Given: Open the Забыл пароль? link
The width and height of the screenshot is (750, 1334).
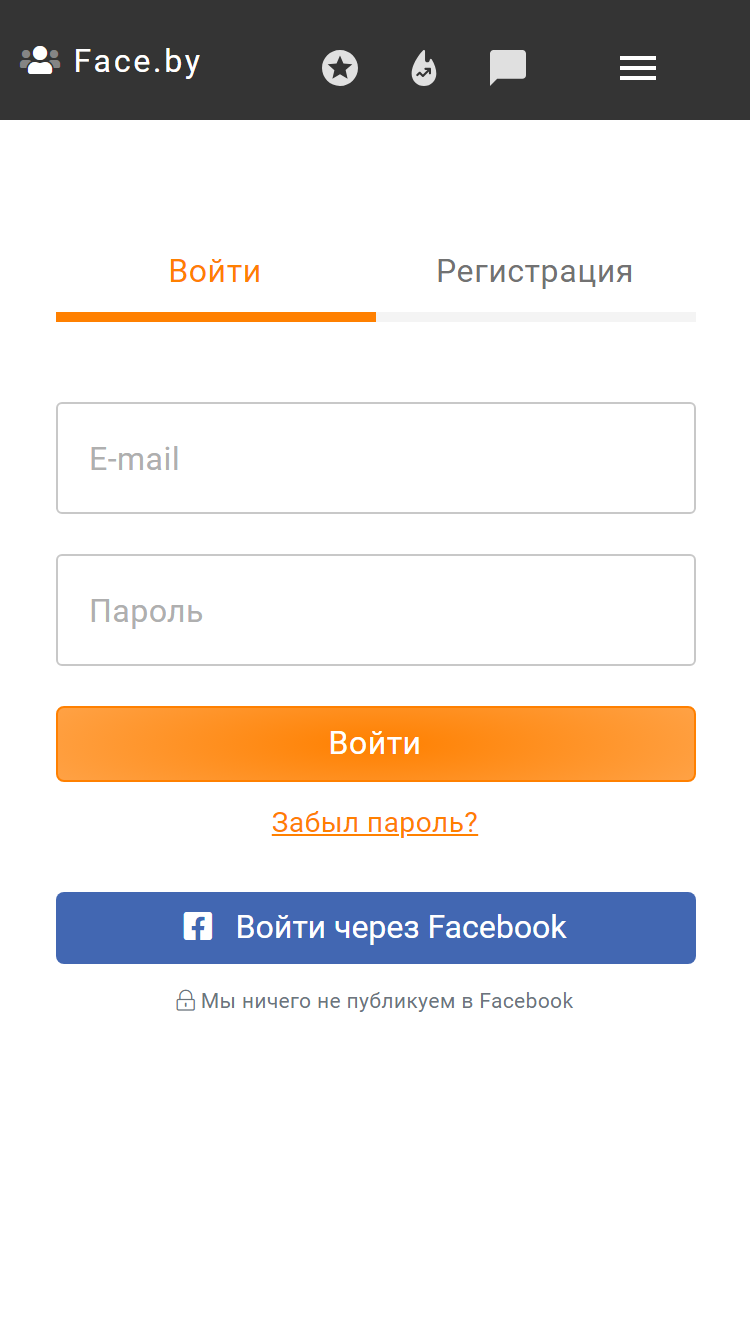Looking at the screenshot, I should 375,822.
